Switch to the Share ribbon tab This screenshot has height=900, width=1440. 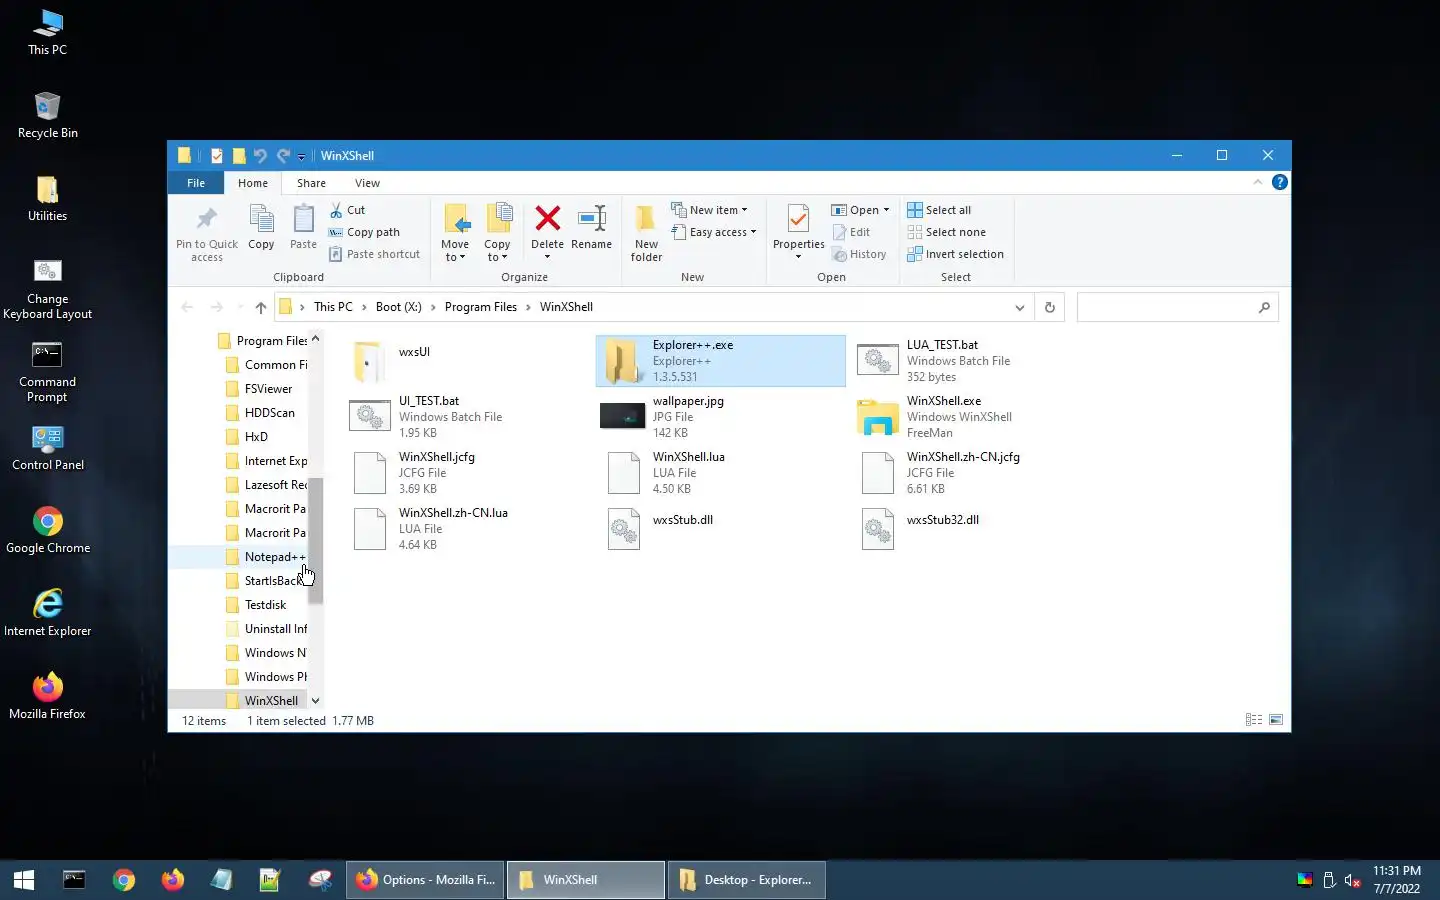point(311,183)
